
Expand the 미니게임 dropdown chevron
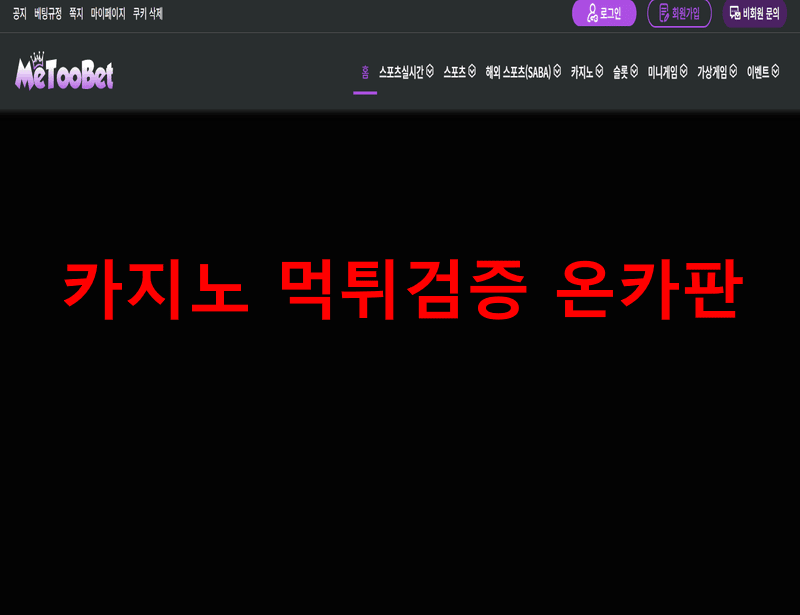pos(684,71)
